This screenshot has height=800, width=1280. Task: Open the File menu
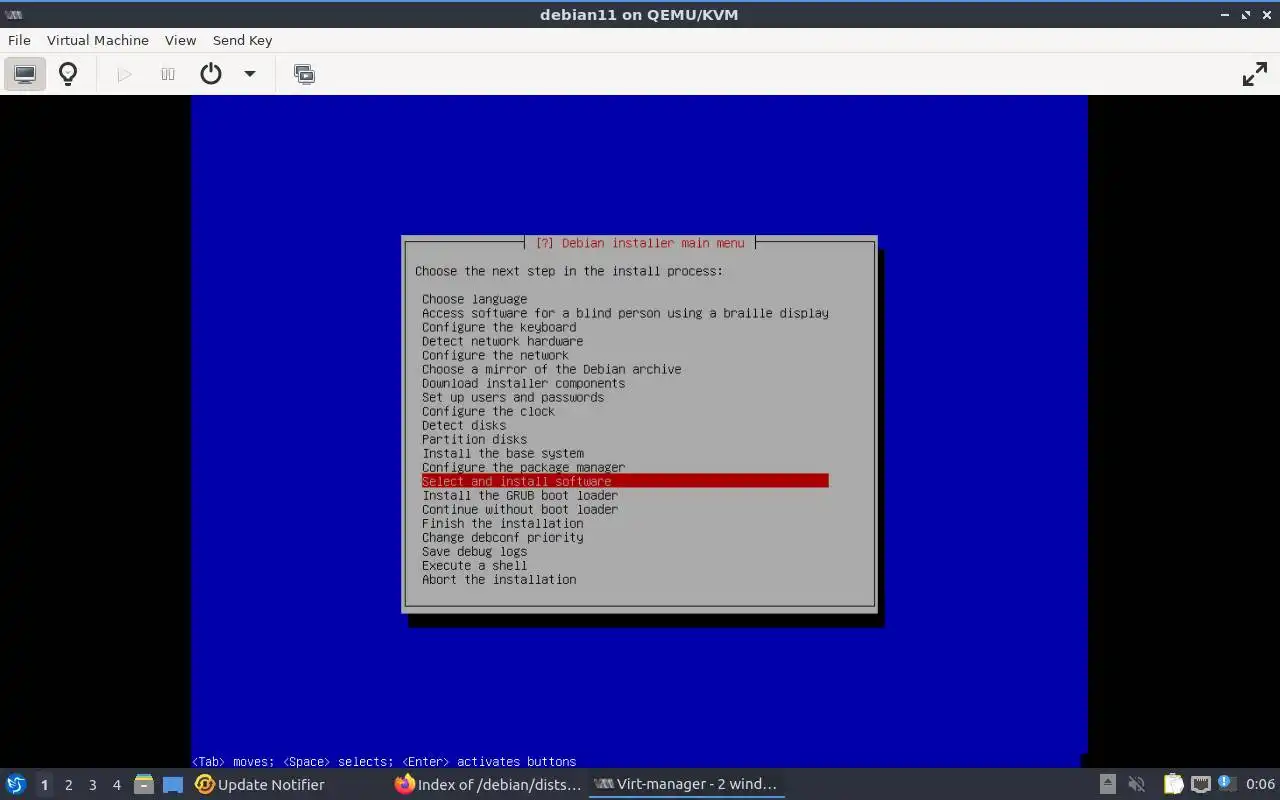(x=19, y=40)
